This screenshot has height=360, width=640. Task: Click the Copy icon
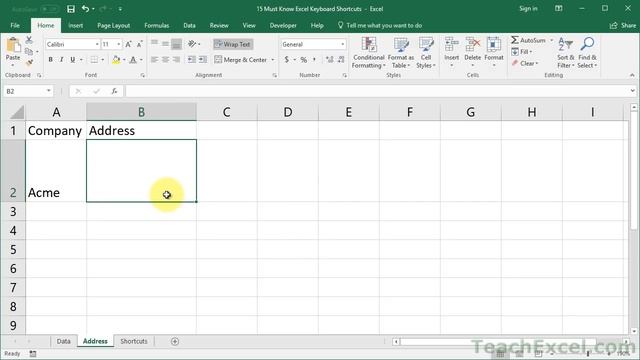[x=29, y=51]
